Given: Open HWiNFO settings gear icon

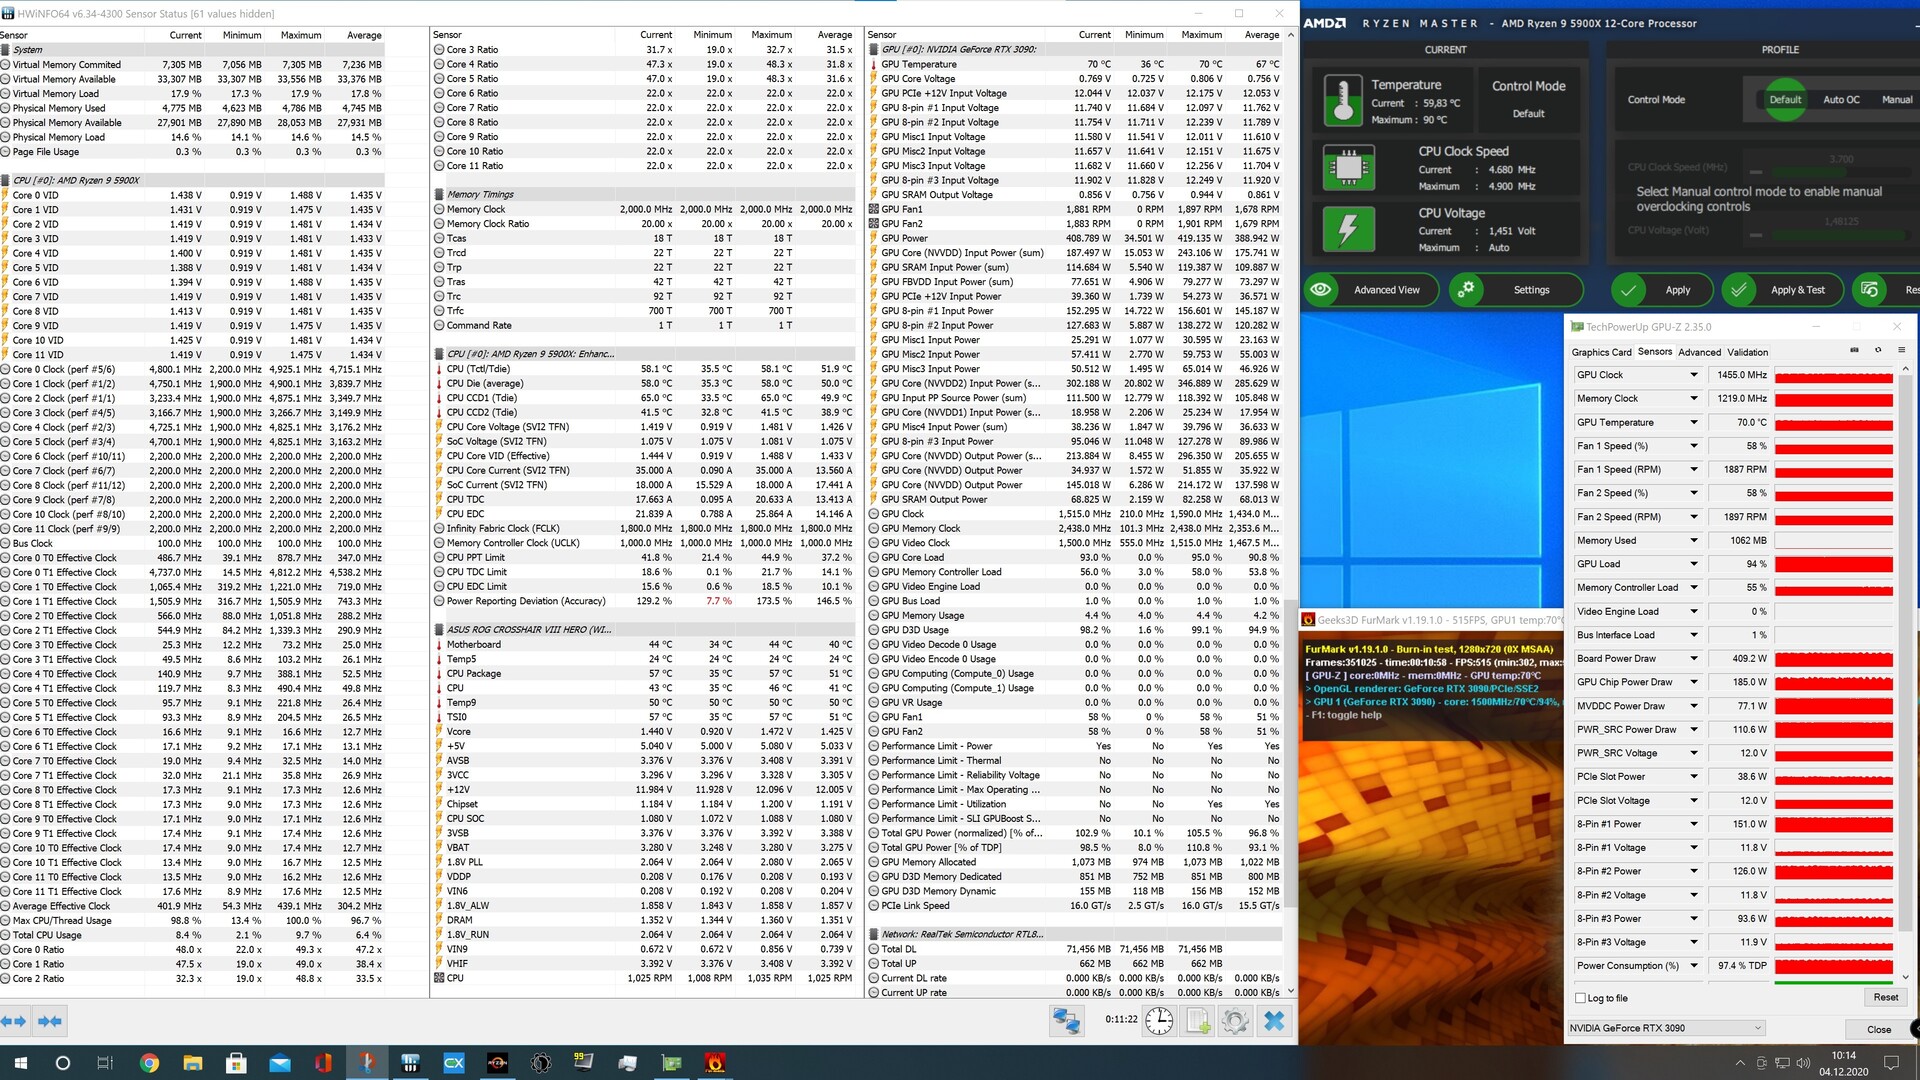Looking at the screenshot, I should click(1235, 1021).
